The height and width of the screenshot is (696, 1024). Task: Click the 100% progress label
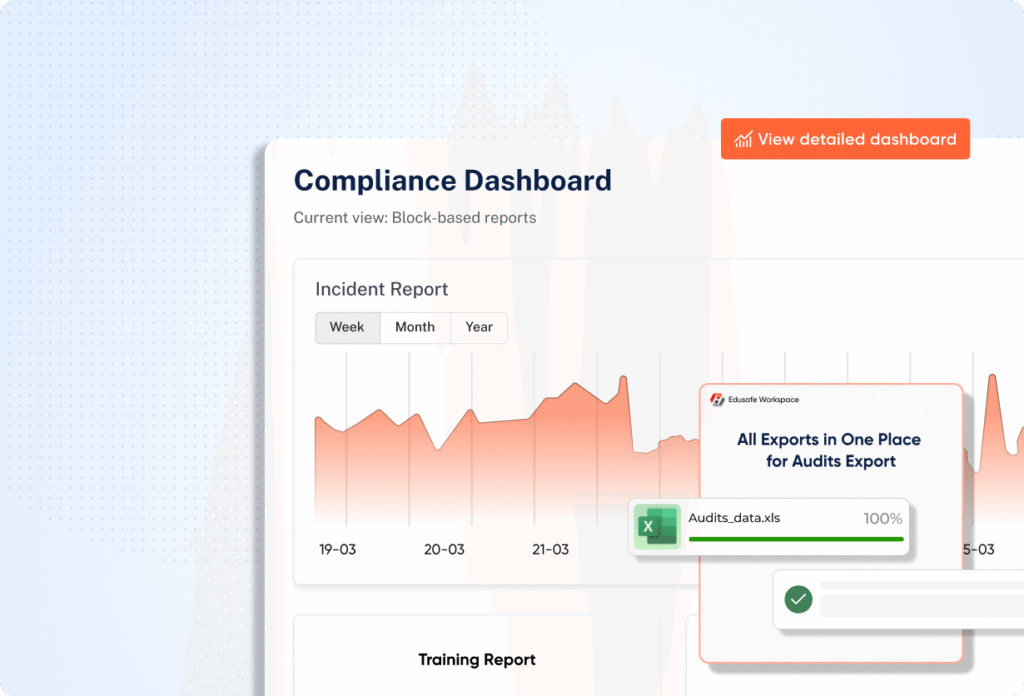[x=882, y=519]
